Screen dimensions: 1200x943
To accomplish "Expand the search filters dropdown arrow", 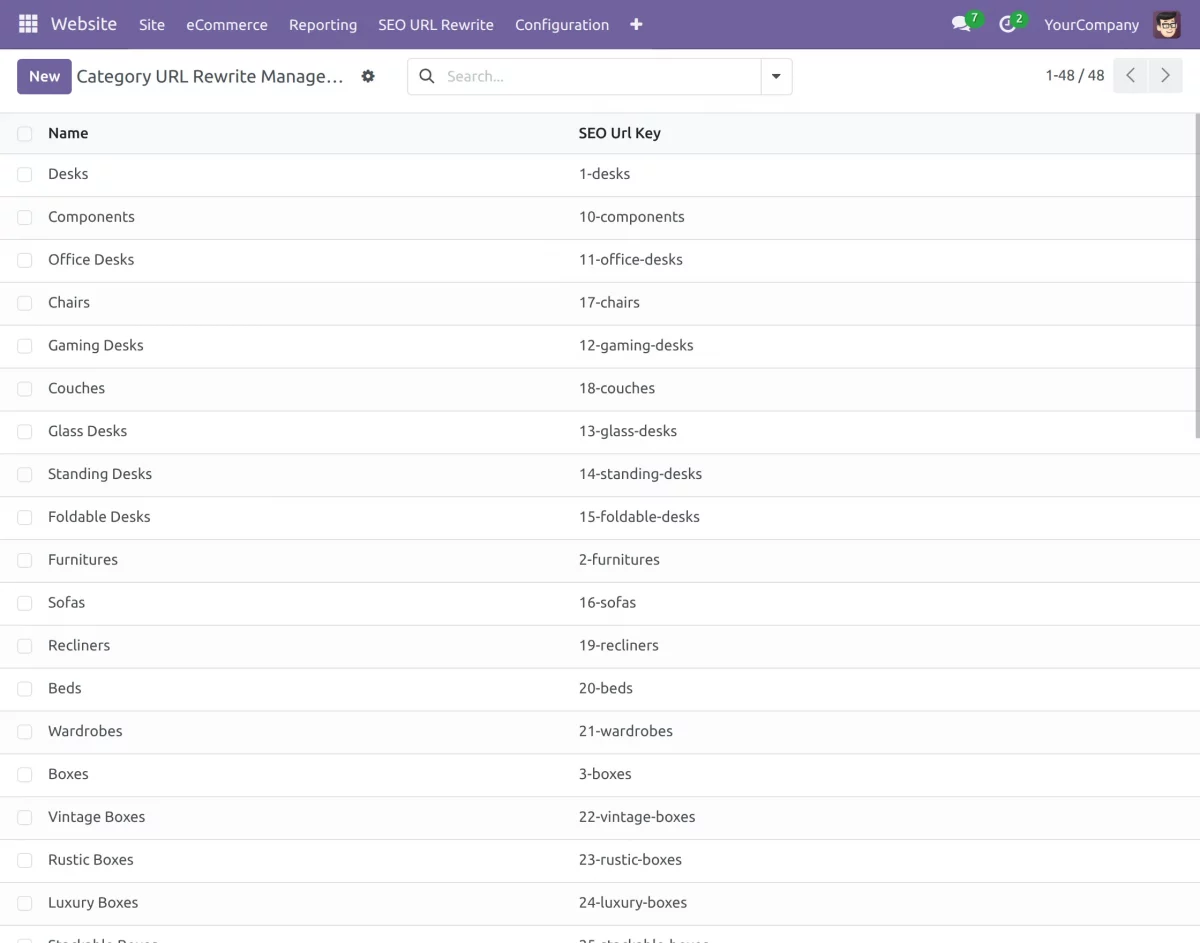I will point(776,76).
